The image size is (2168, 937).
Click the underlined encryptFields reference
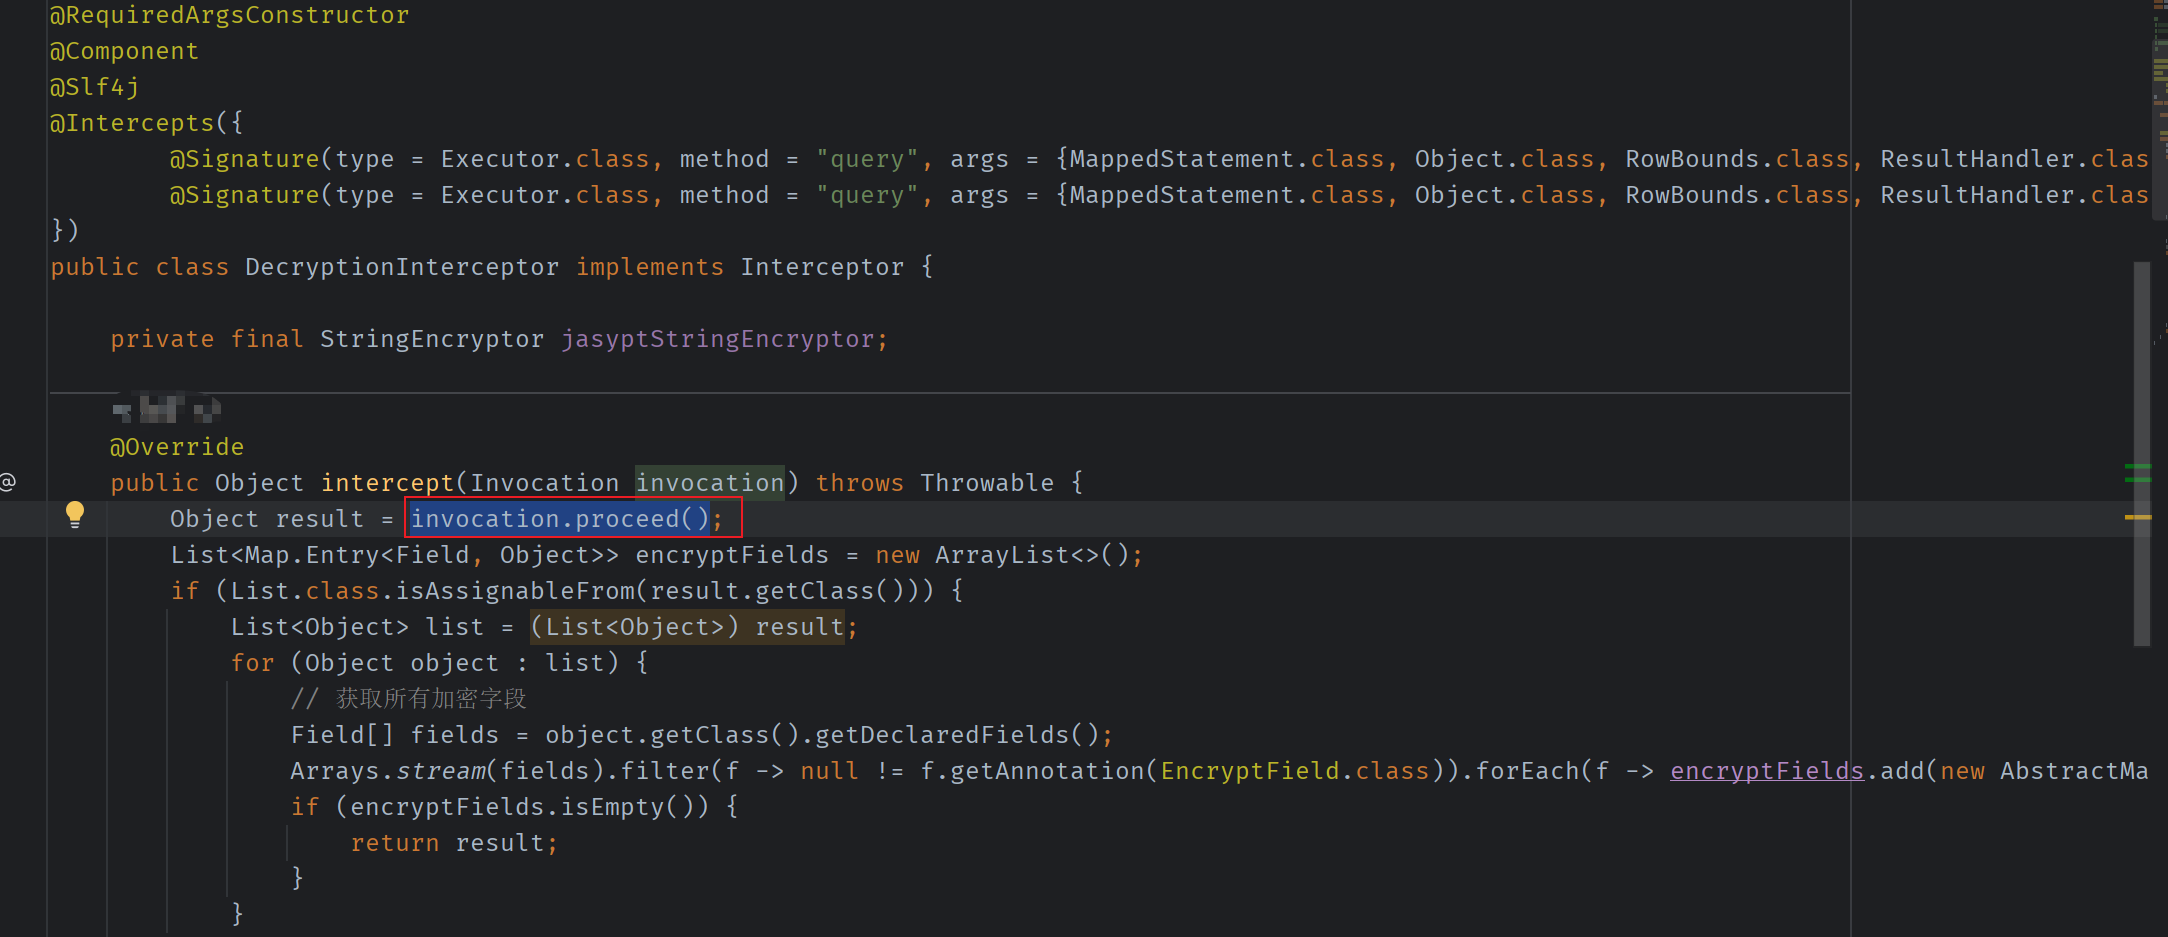click(1766, 771)
